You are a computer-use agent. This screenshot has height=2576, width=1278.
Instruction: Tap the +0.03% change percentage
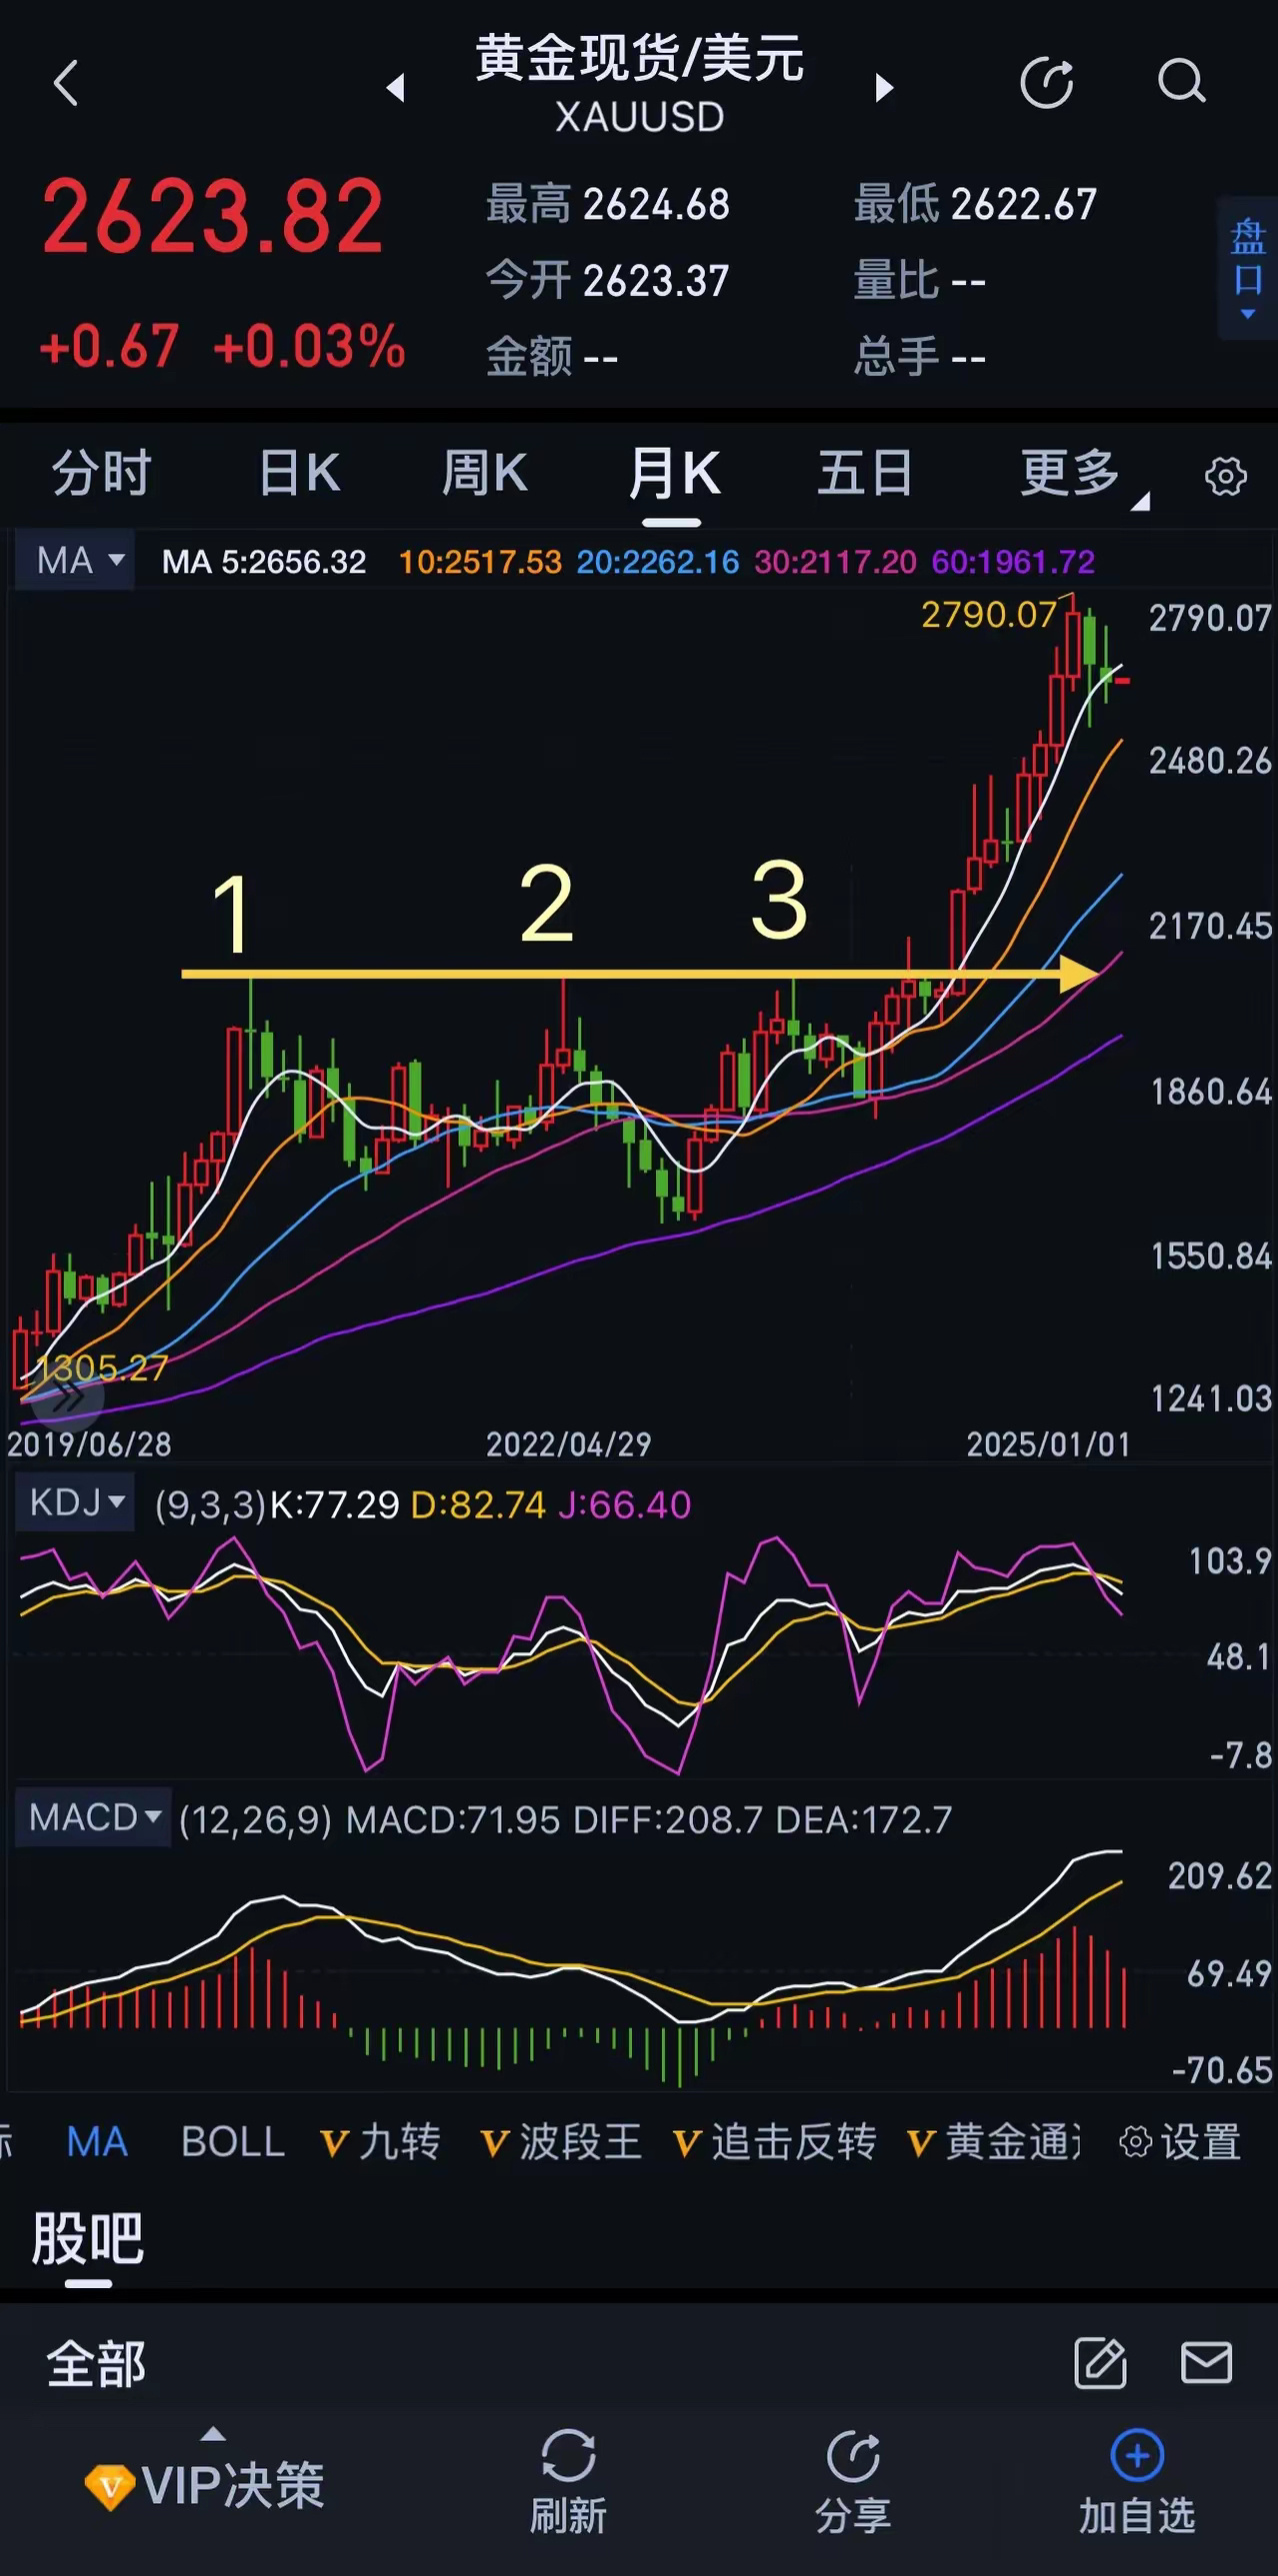[309, 346]
